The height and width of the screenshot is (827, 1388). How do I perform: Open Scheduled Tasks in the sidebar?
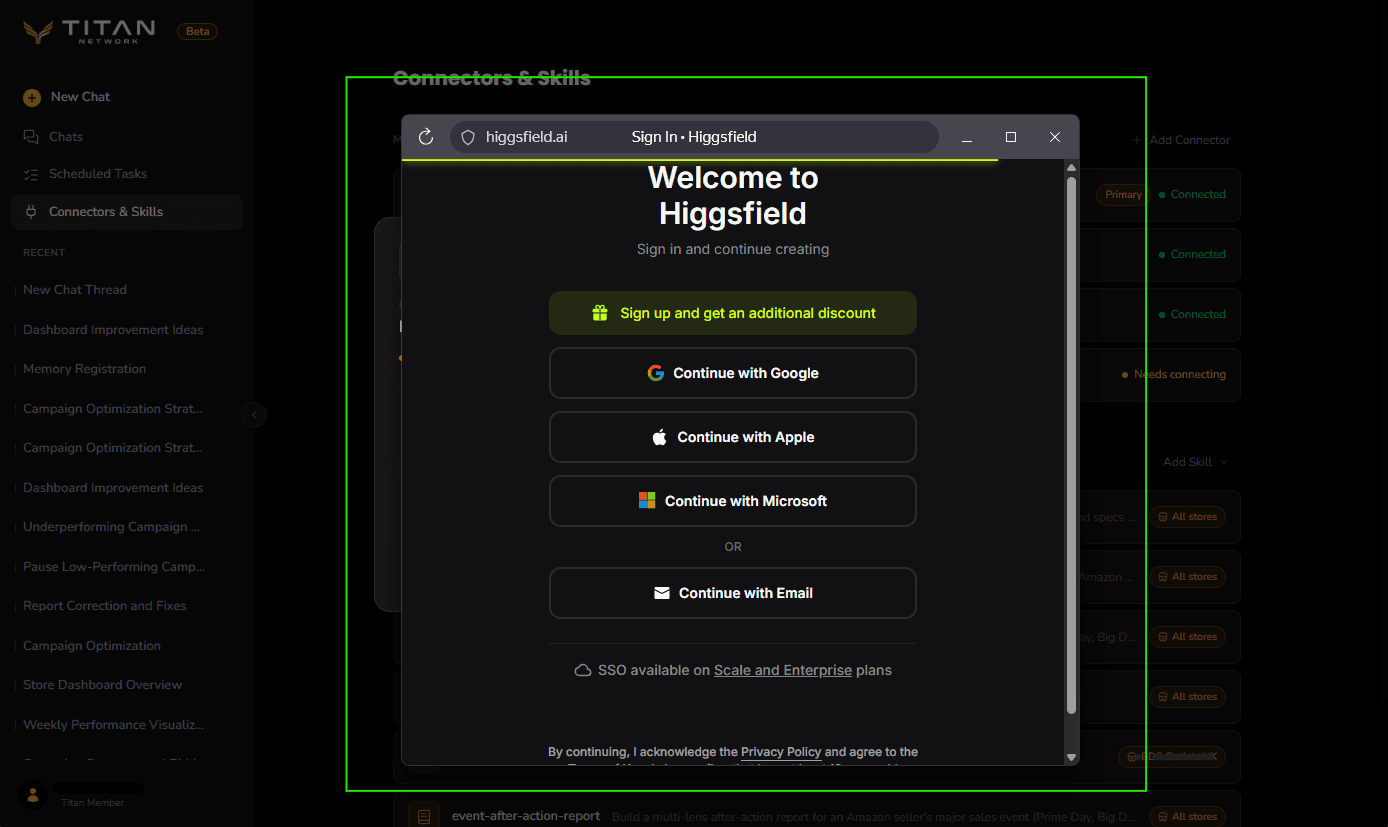click(x=98, y=174)
